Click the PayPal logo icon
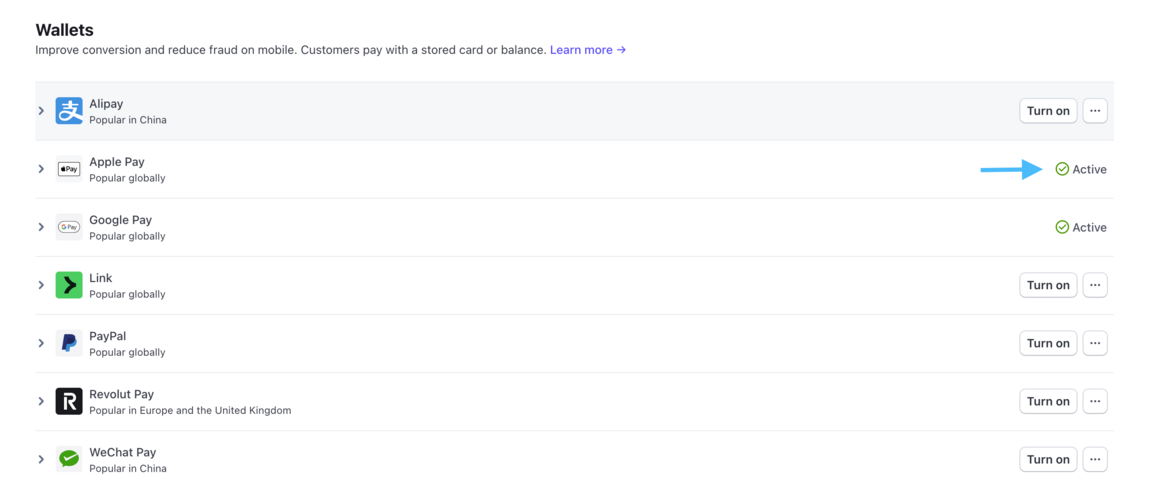The image size is (1150, 501). click(x=69, y=343)
